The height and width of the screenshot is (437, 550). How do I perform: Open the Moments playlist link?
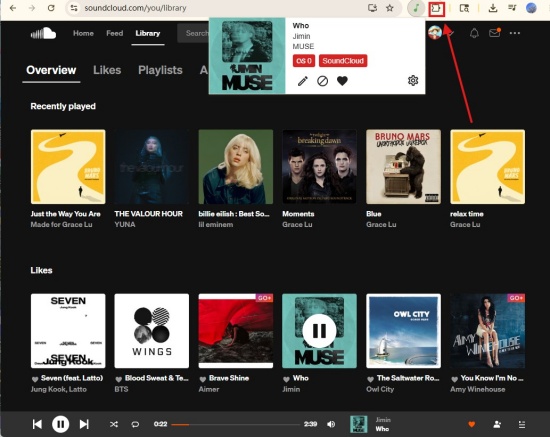[x=298, y=214]
